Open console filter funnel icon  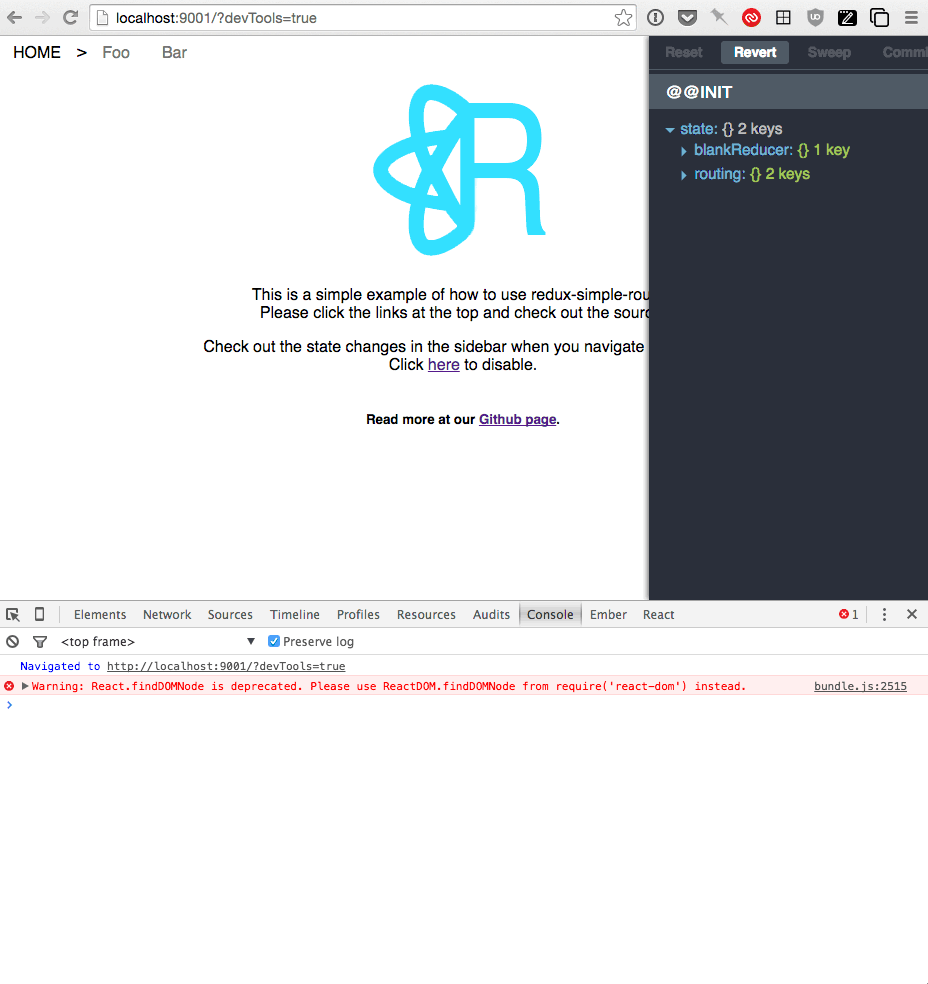[40, 641]
